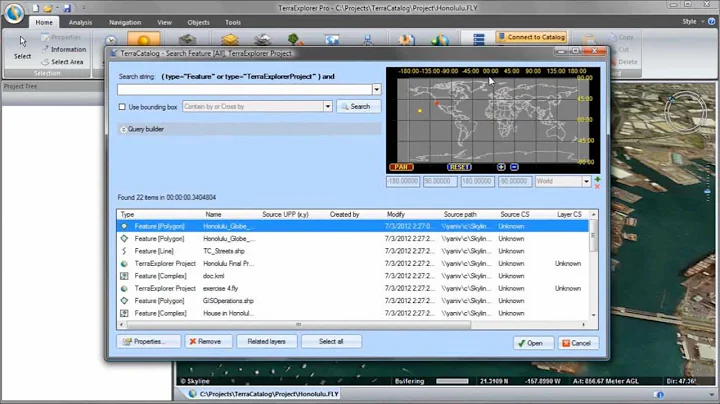This screenshot has height=404, width=720.
Task: Click the Open folder icon in quick access toolbar
Action: point(48,8)
